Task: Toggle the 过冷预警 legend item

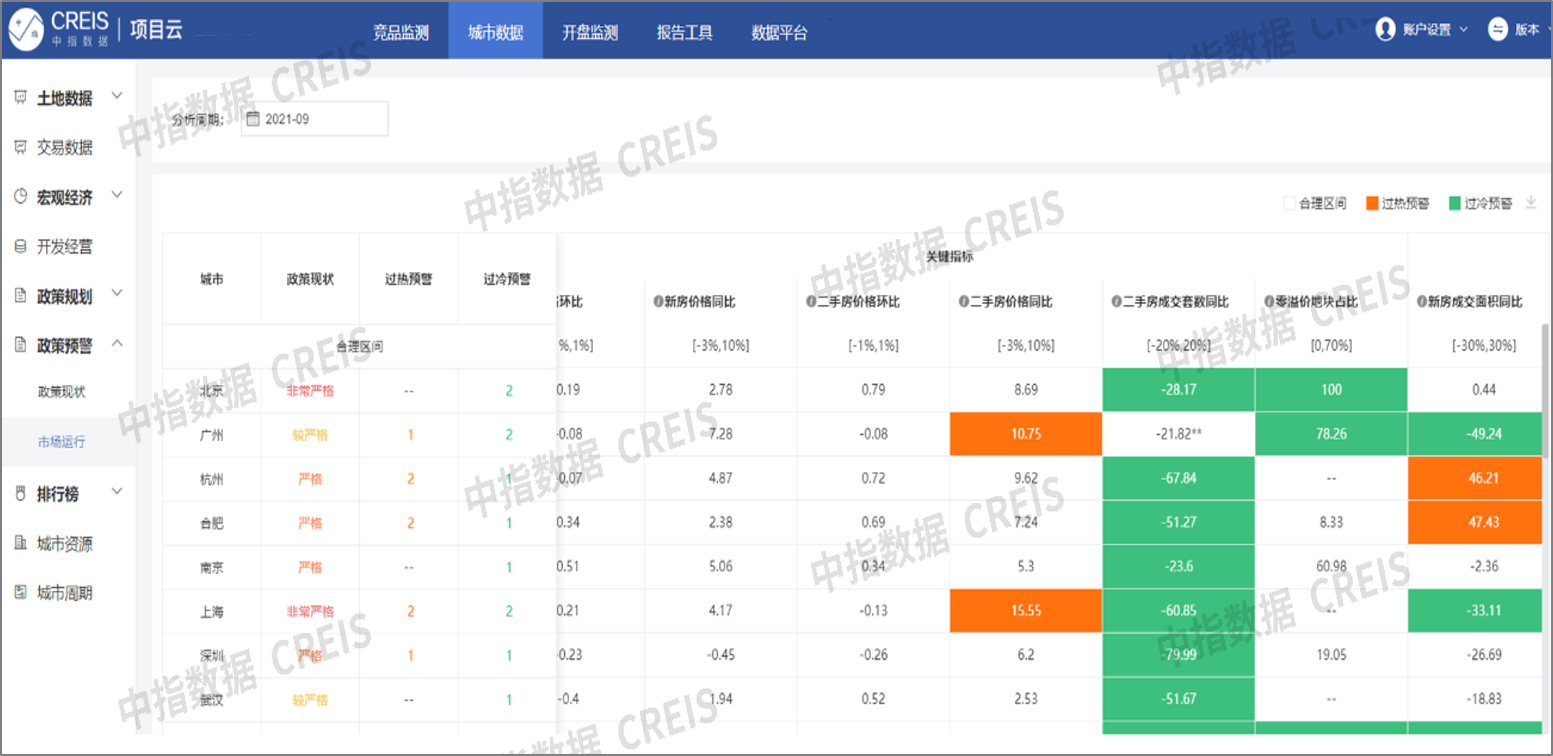Action: [1455, 204]
